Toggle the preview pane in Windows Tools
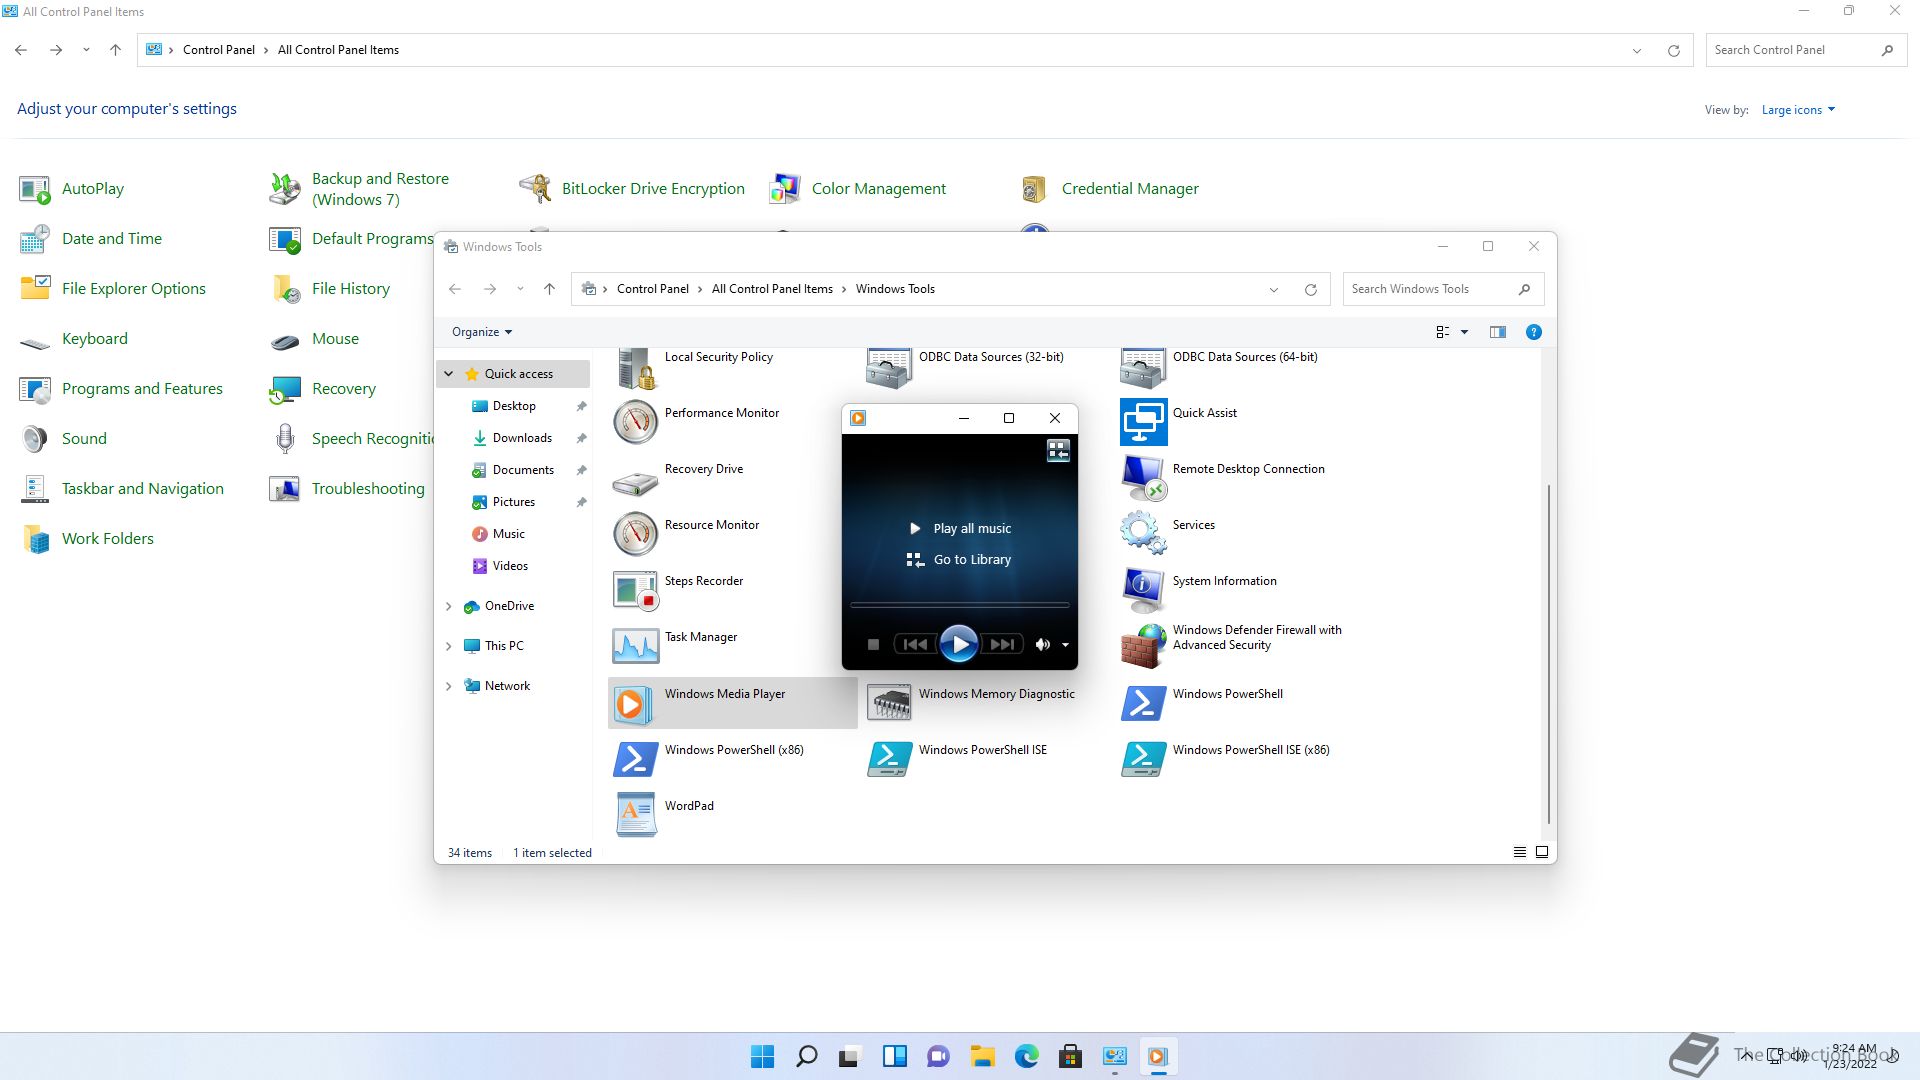 click(1497, 332)
